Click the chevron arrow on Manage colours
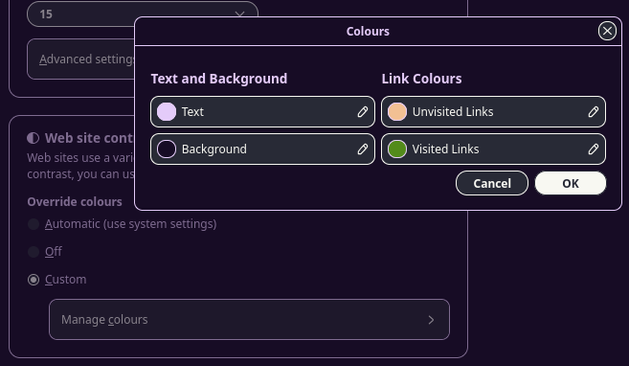This screenshot has width=629, height=366. 431,320
